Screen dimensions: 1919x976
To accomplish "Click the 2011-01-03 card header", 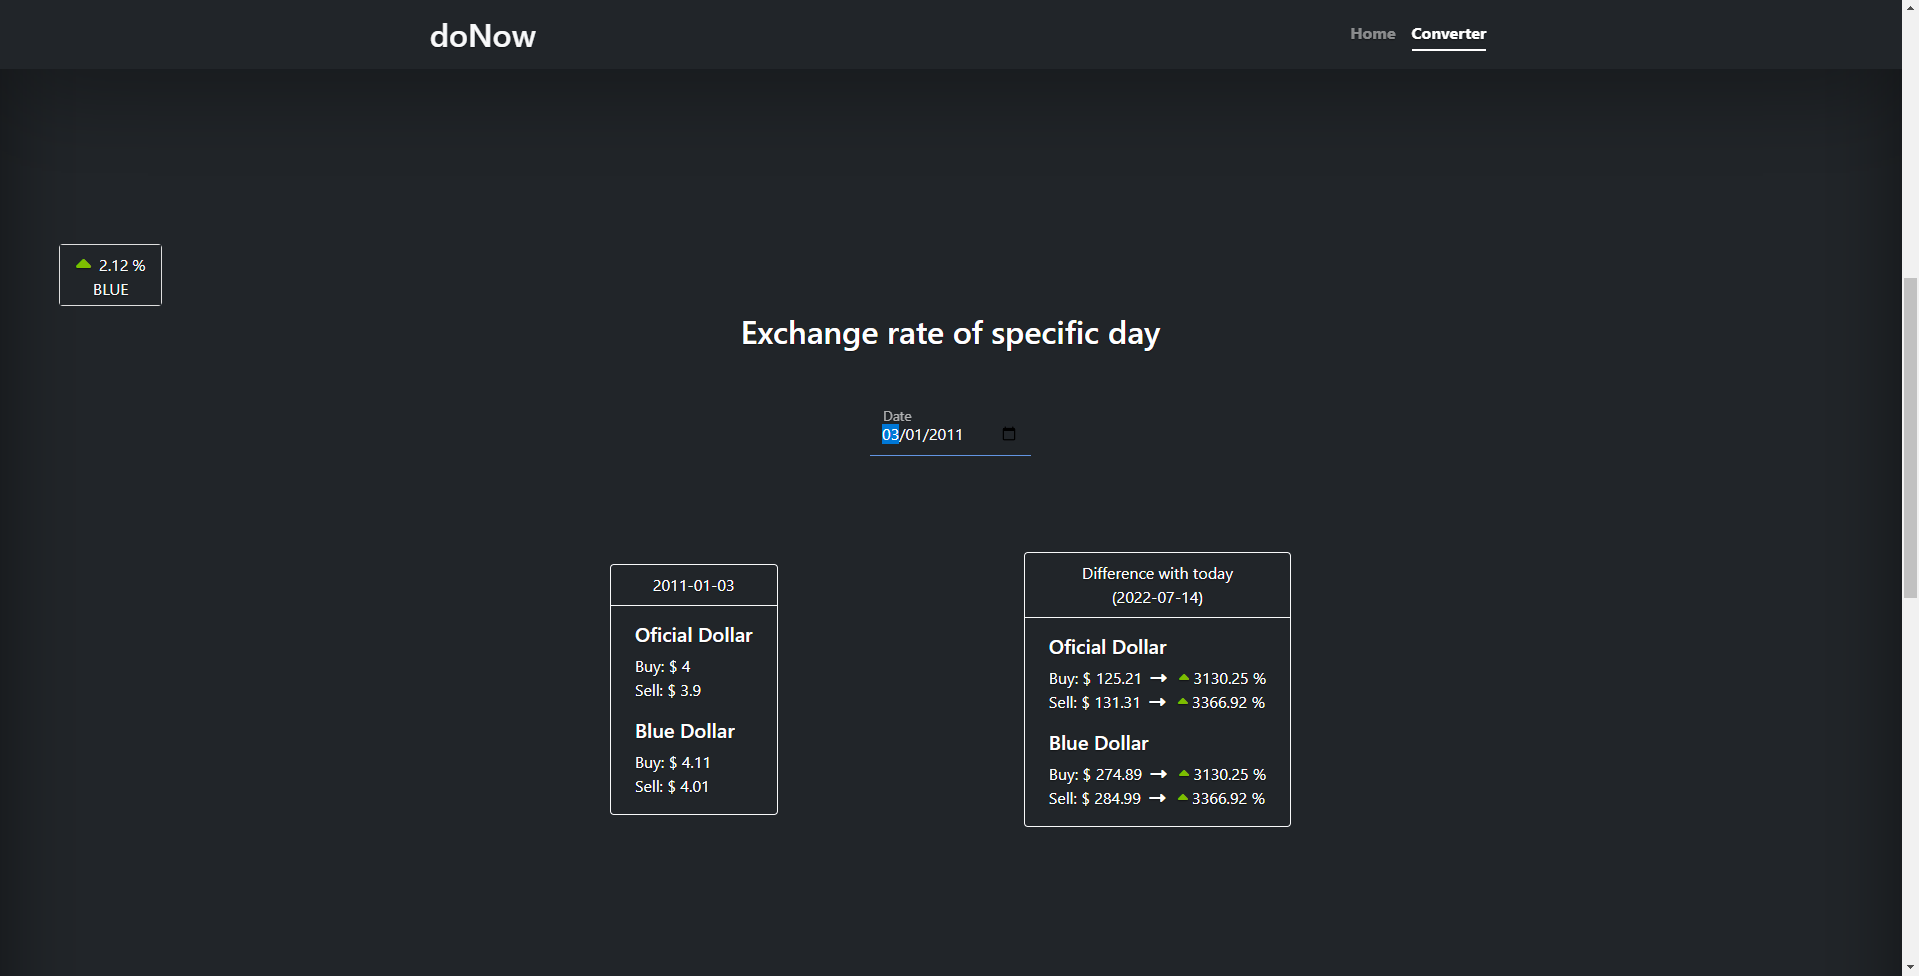I will (x=693, y=585).
